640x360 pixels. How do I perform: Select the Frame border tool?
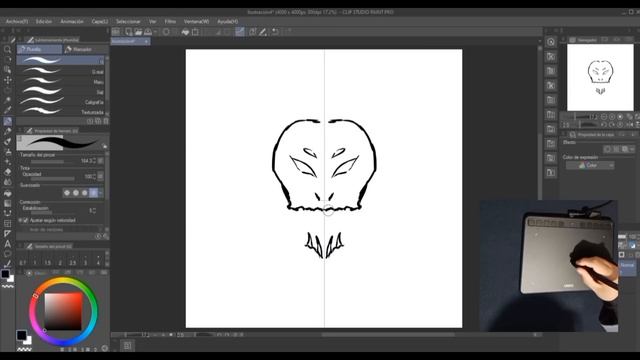click(7, 223)
